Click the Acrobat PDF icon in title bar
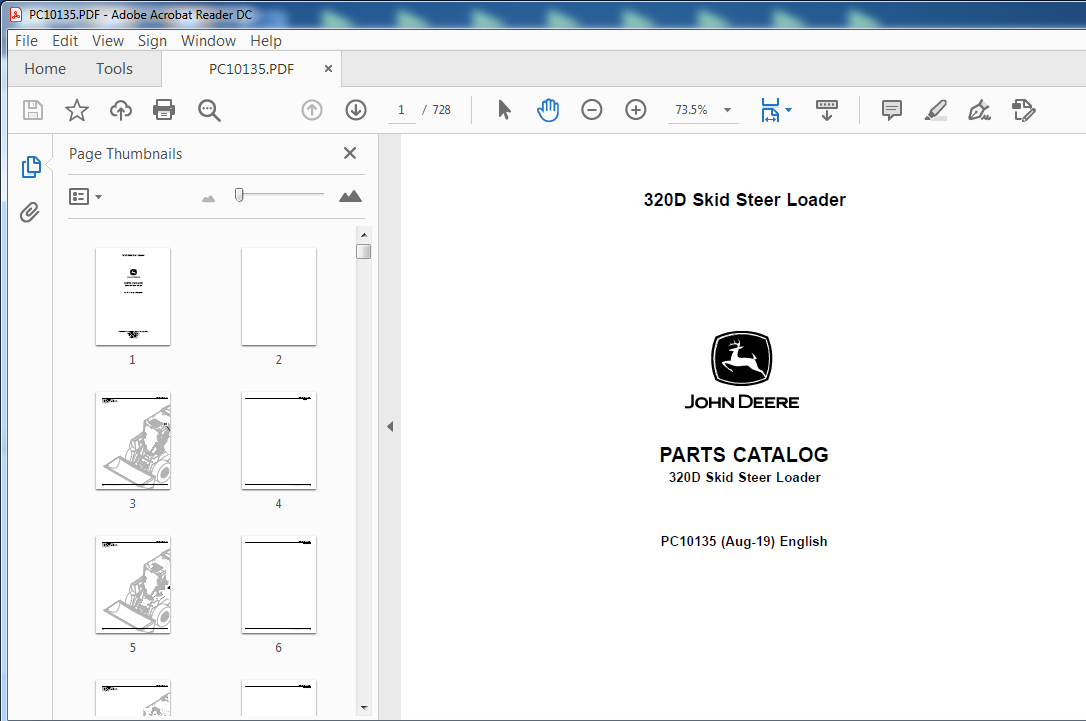1086x721 pixels. tap(16, 15)
